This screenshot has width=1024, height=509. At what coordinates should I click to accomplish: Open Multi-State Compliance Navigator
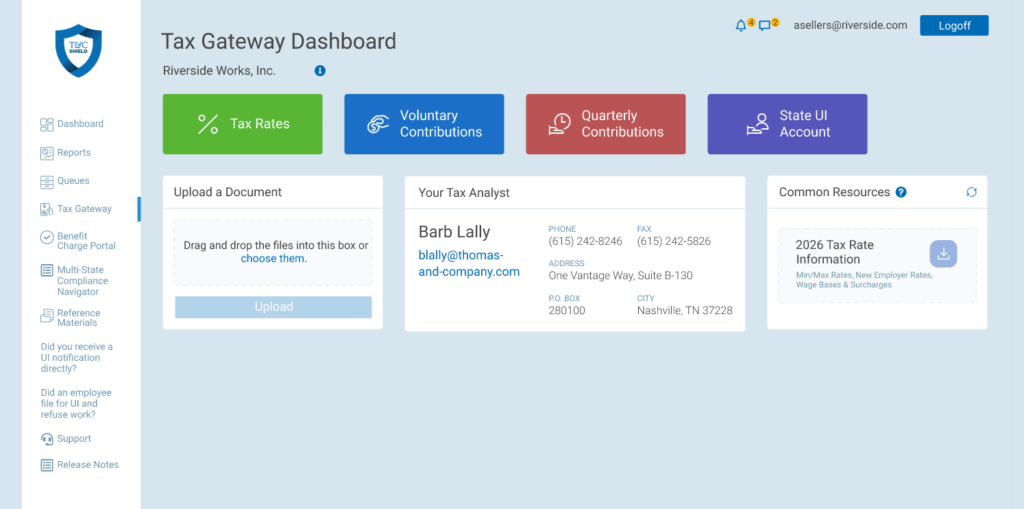click(x=82, y=281)
